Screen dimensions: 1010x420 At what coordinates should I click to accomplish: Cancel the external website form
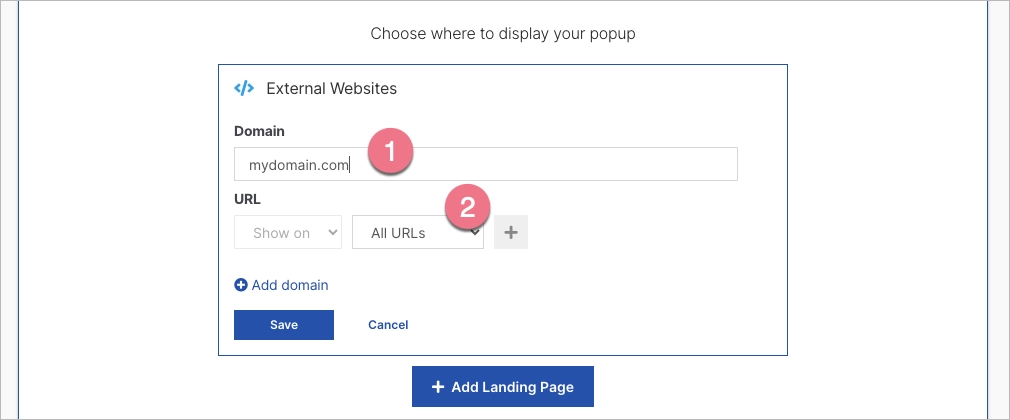388,325
